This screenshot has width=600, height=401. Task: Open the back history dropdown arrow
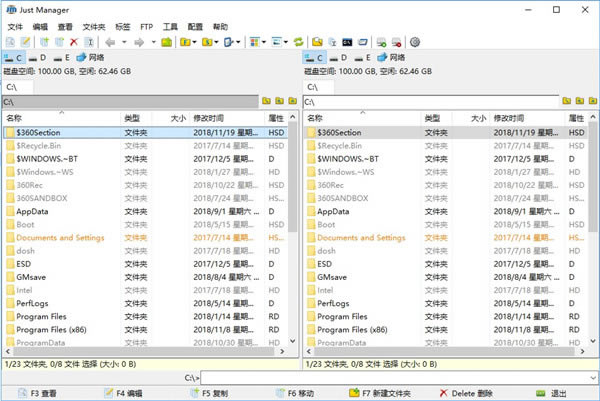[124, 42]
